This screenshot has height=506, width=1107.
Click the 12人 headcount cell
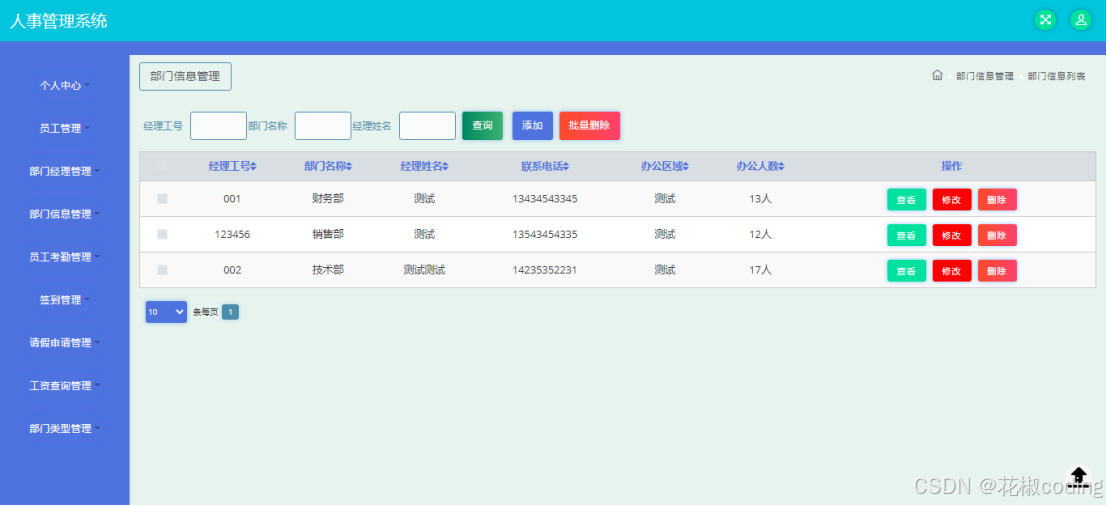point(760,234)
